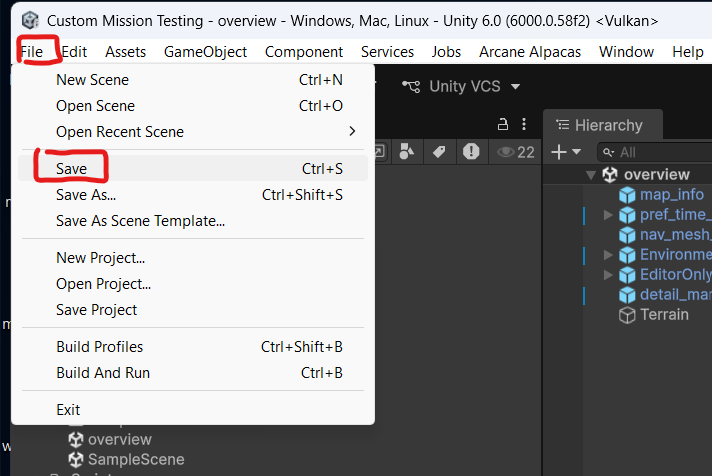The width and height of the screenshot is (712, 476).
Task: Expand the Open Recent Scene submenu
Action: point(193,132)
